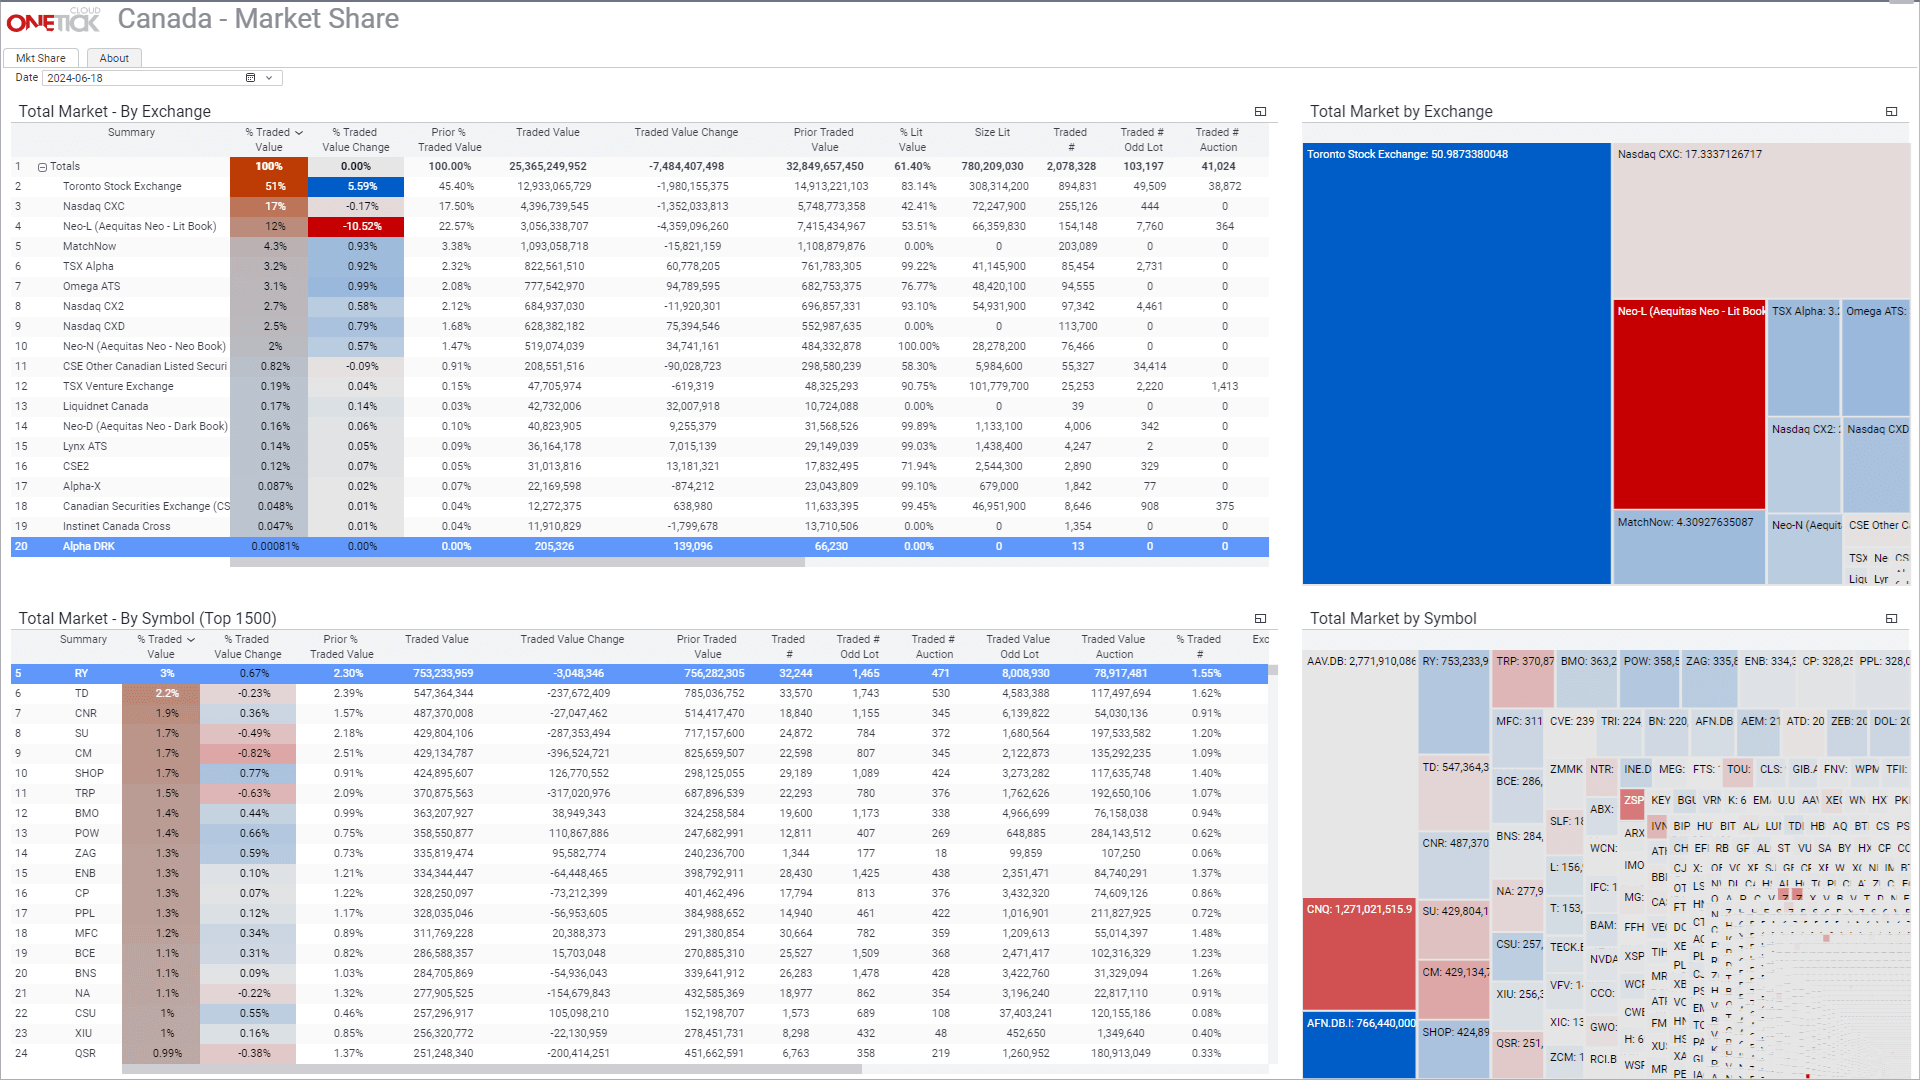Select the TD symbol row
Viewport: 1920px width, 1080px height.
640,693
